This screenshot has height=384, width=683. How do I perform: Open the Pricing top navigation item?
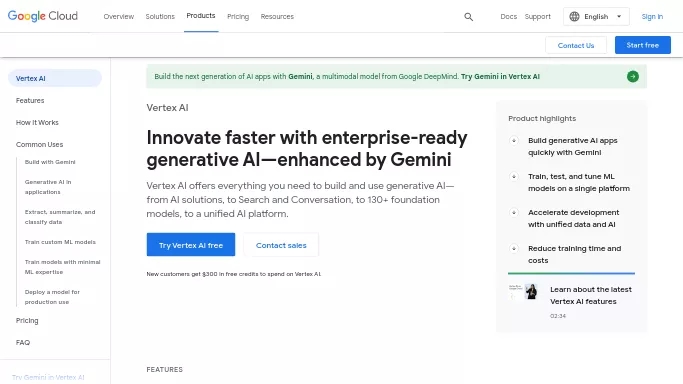[238, 17]
